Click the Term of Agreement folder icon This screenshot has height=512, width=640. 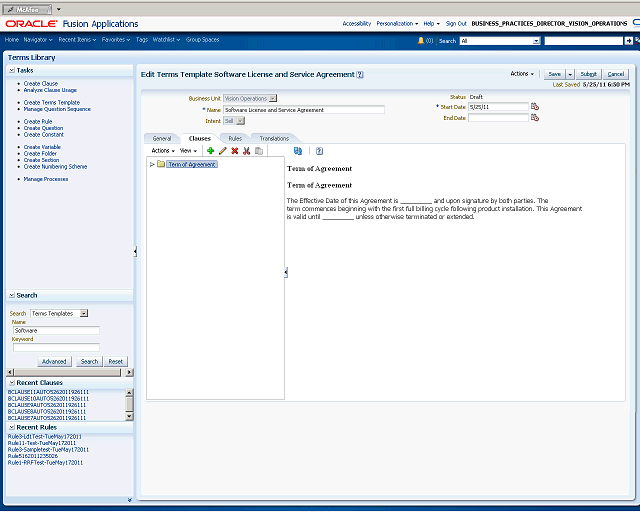[x=161, y=164]
